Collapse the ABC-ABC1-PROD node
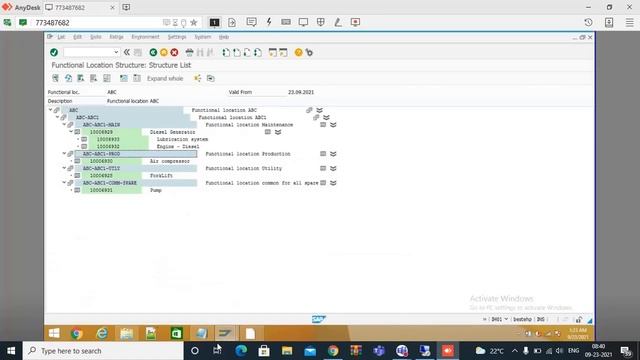Screen dimensions: 640x360 tap(64, 154)
